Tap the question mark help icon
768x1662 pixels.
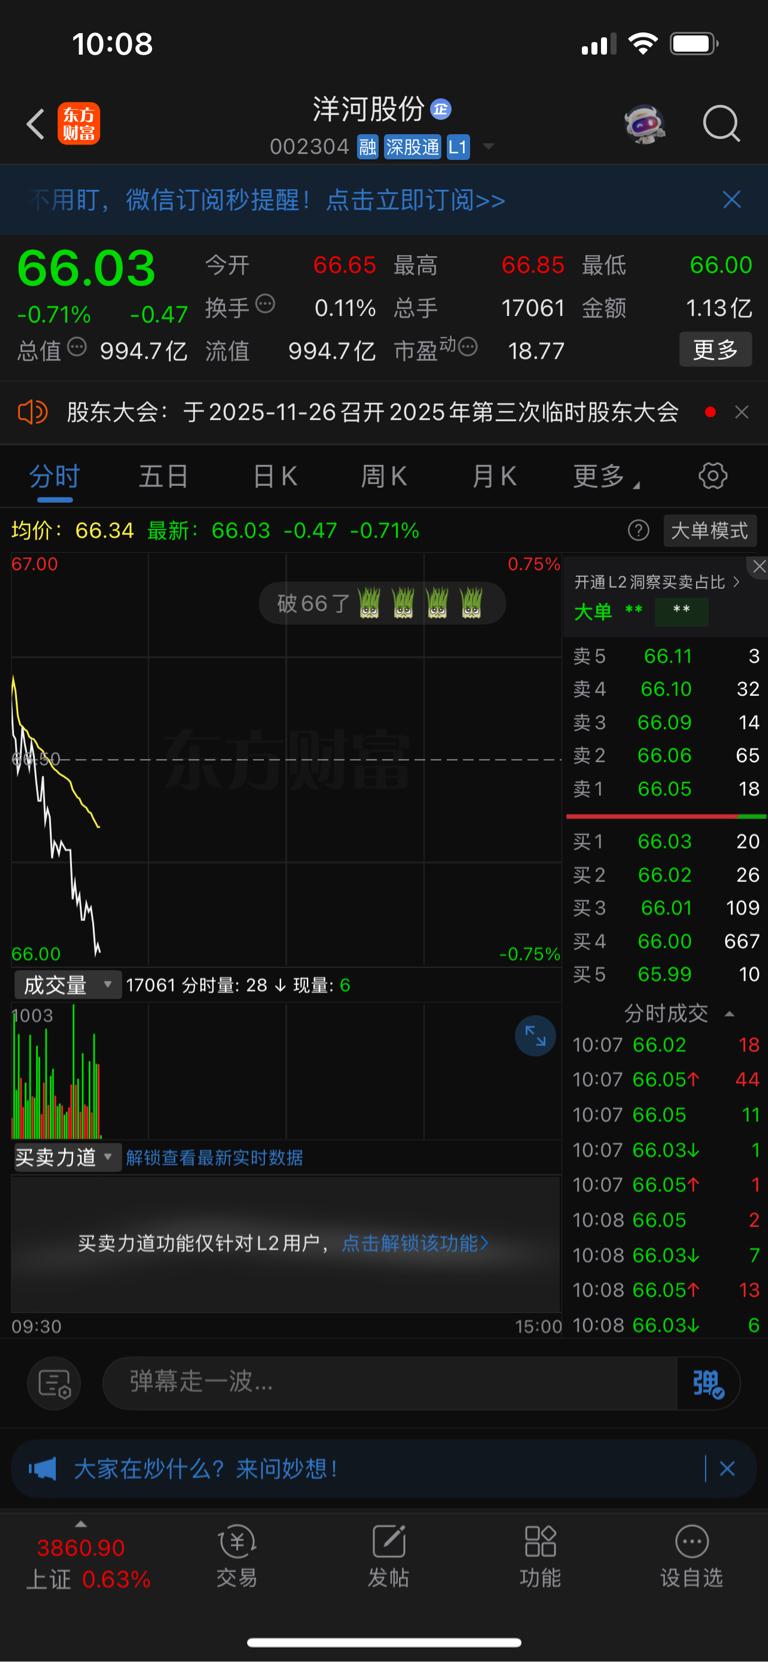click(x=638, y=530)
